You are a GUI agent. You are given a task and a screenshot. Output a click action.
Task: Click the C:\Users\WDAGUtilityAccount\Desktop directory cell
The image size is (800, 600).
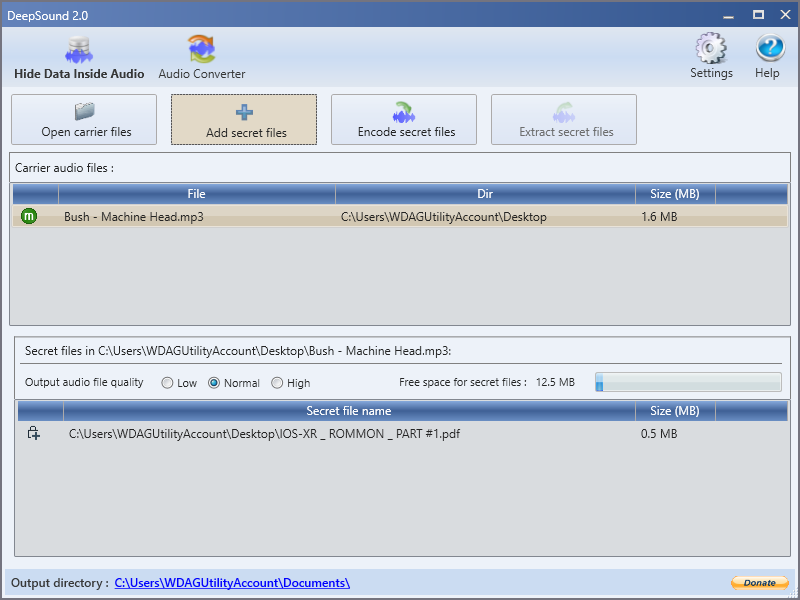pos(443,217)
